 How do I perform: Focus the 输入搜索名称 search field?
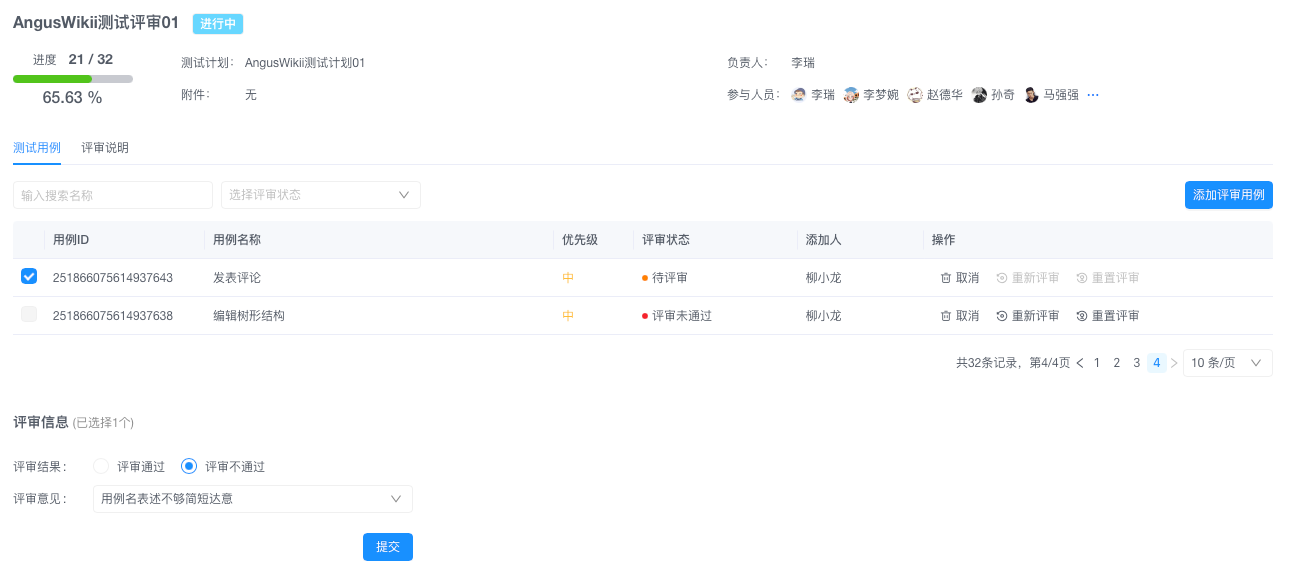[x=113, y=195]
